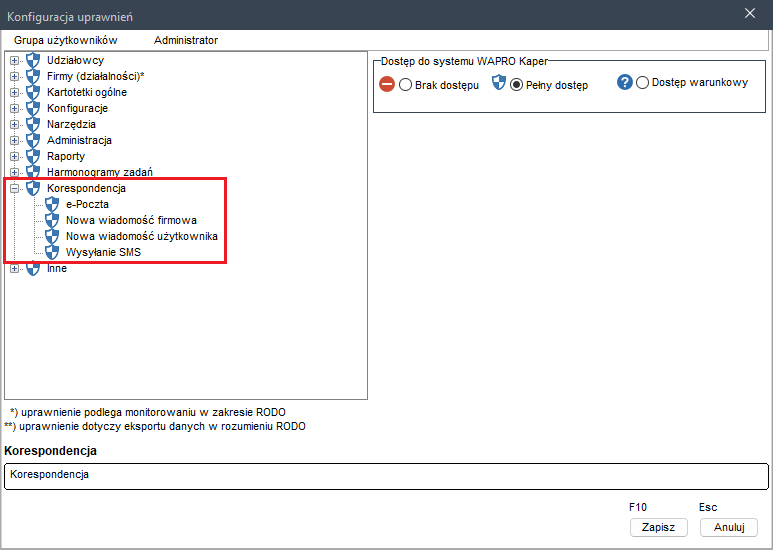Click the shield icon next to e-Poczta

point(53,204)
